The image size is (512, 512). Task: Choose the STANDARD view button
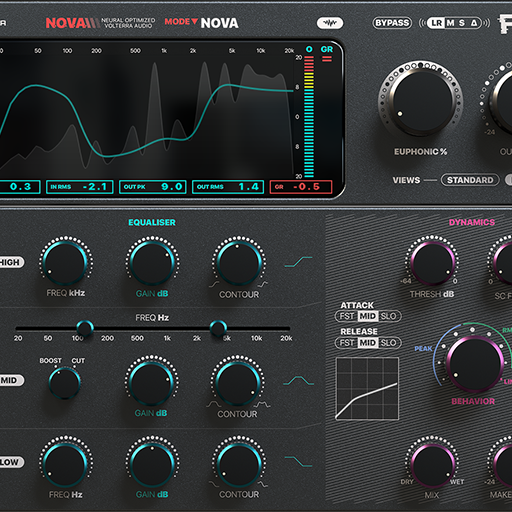470,180
